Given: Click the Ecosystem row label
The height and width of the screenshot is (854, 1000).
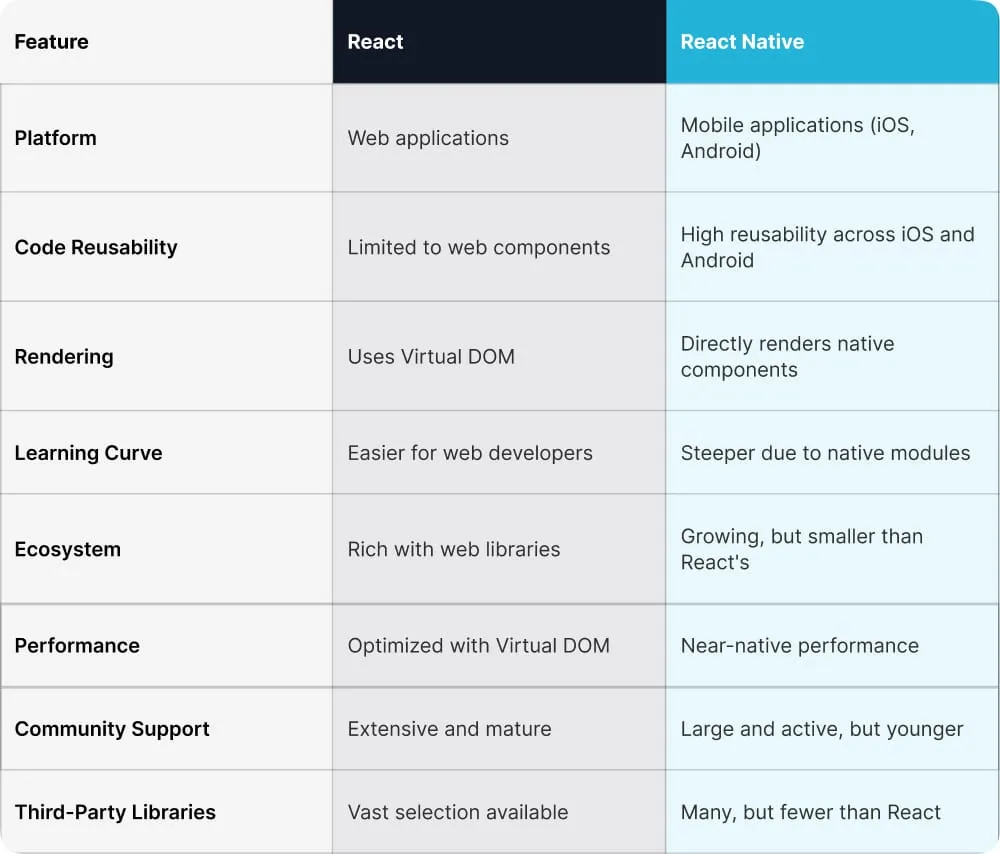Looking at the screenshot, I should (x=68, y=549).
